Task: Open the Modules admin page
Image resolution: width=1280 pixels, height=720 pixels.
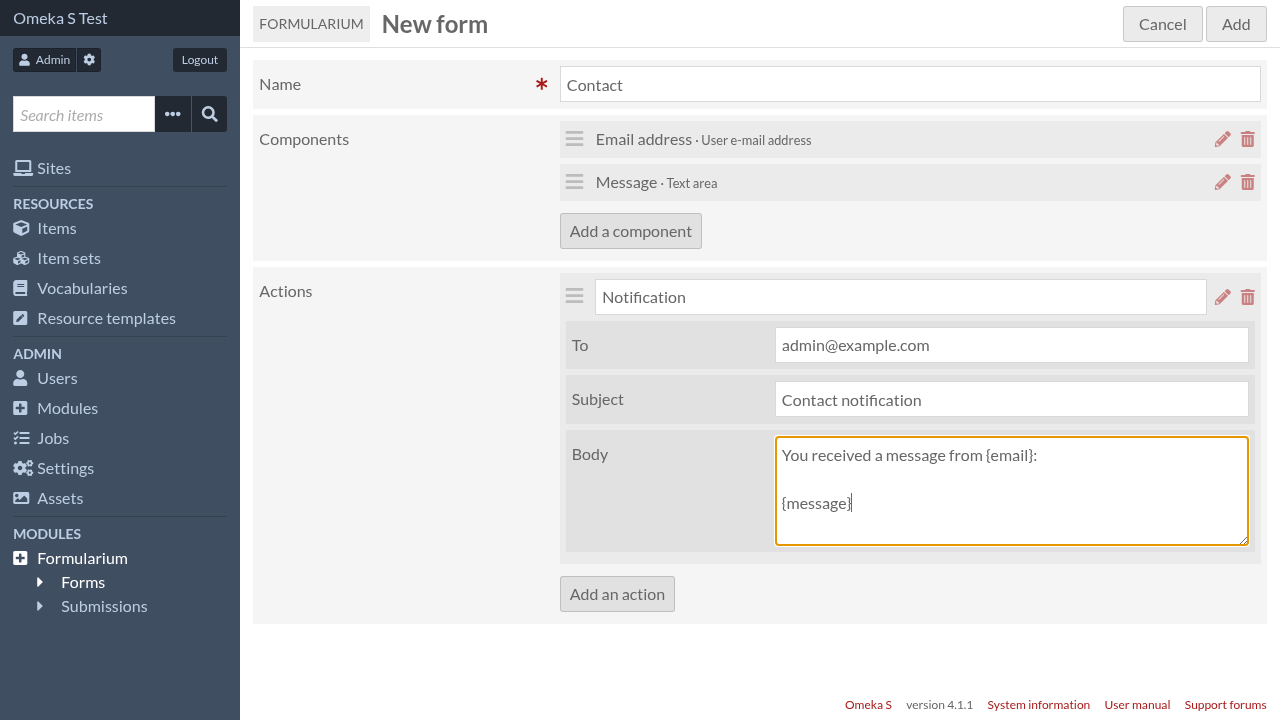Action: tap(69, 408)
